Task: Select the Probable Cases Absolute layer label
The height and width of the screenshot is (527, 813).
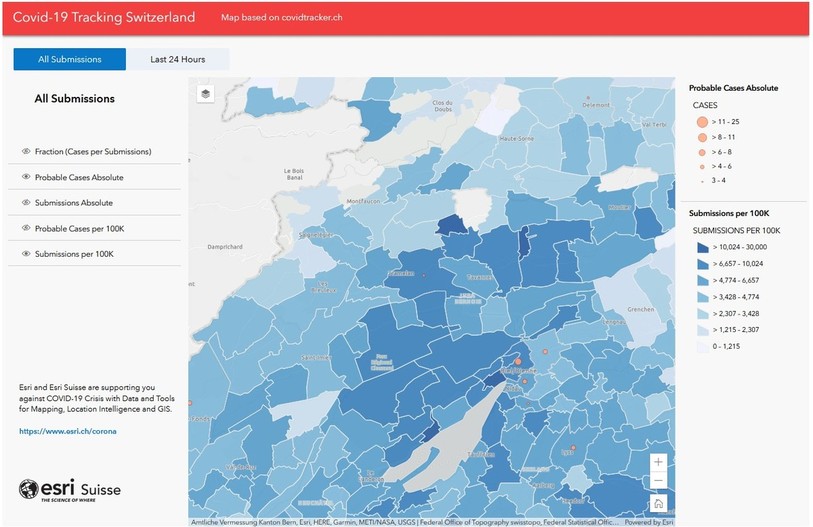Action: click(x=79, y=177)
